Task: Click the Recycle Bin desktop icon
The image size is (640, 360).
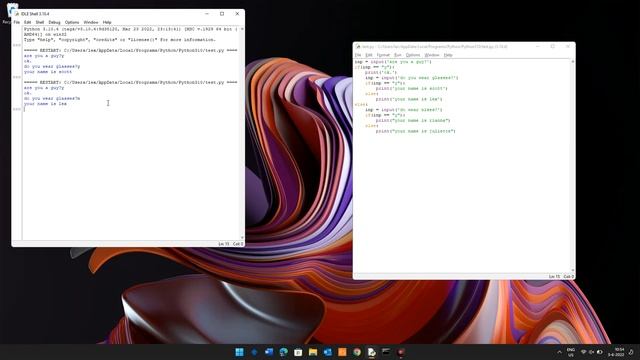Action: (x=11, y=12)
